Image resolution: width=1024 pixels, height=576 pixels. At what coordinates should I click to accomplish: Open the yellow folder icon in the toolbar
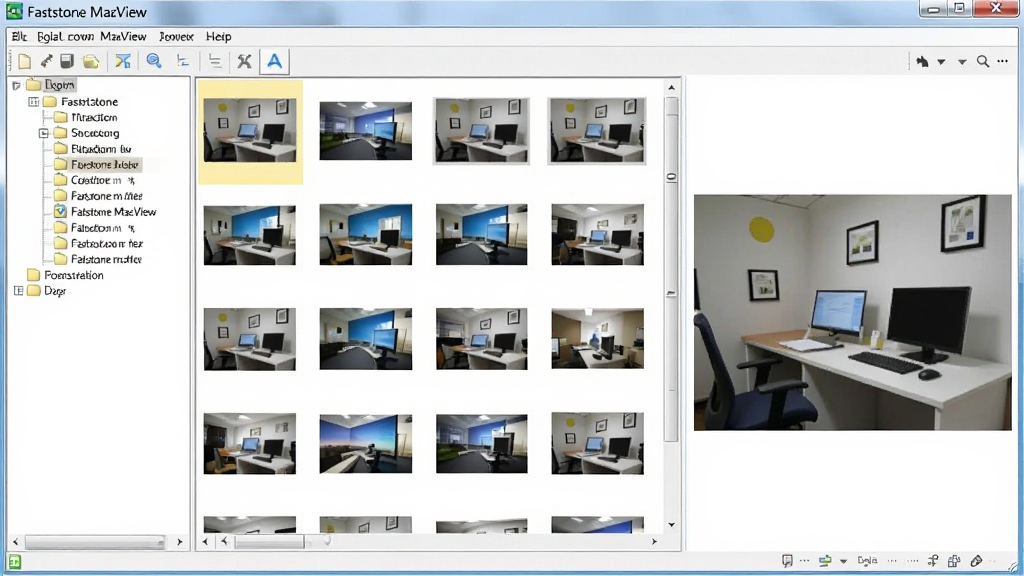tap(91, 61)
